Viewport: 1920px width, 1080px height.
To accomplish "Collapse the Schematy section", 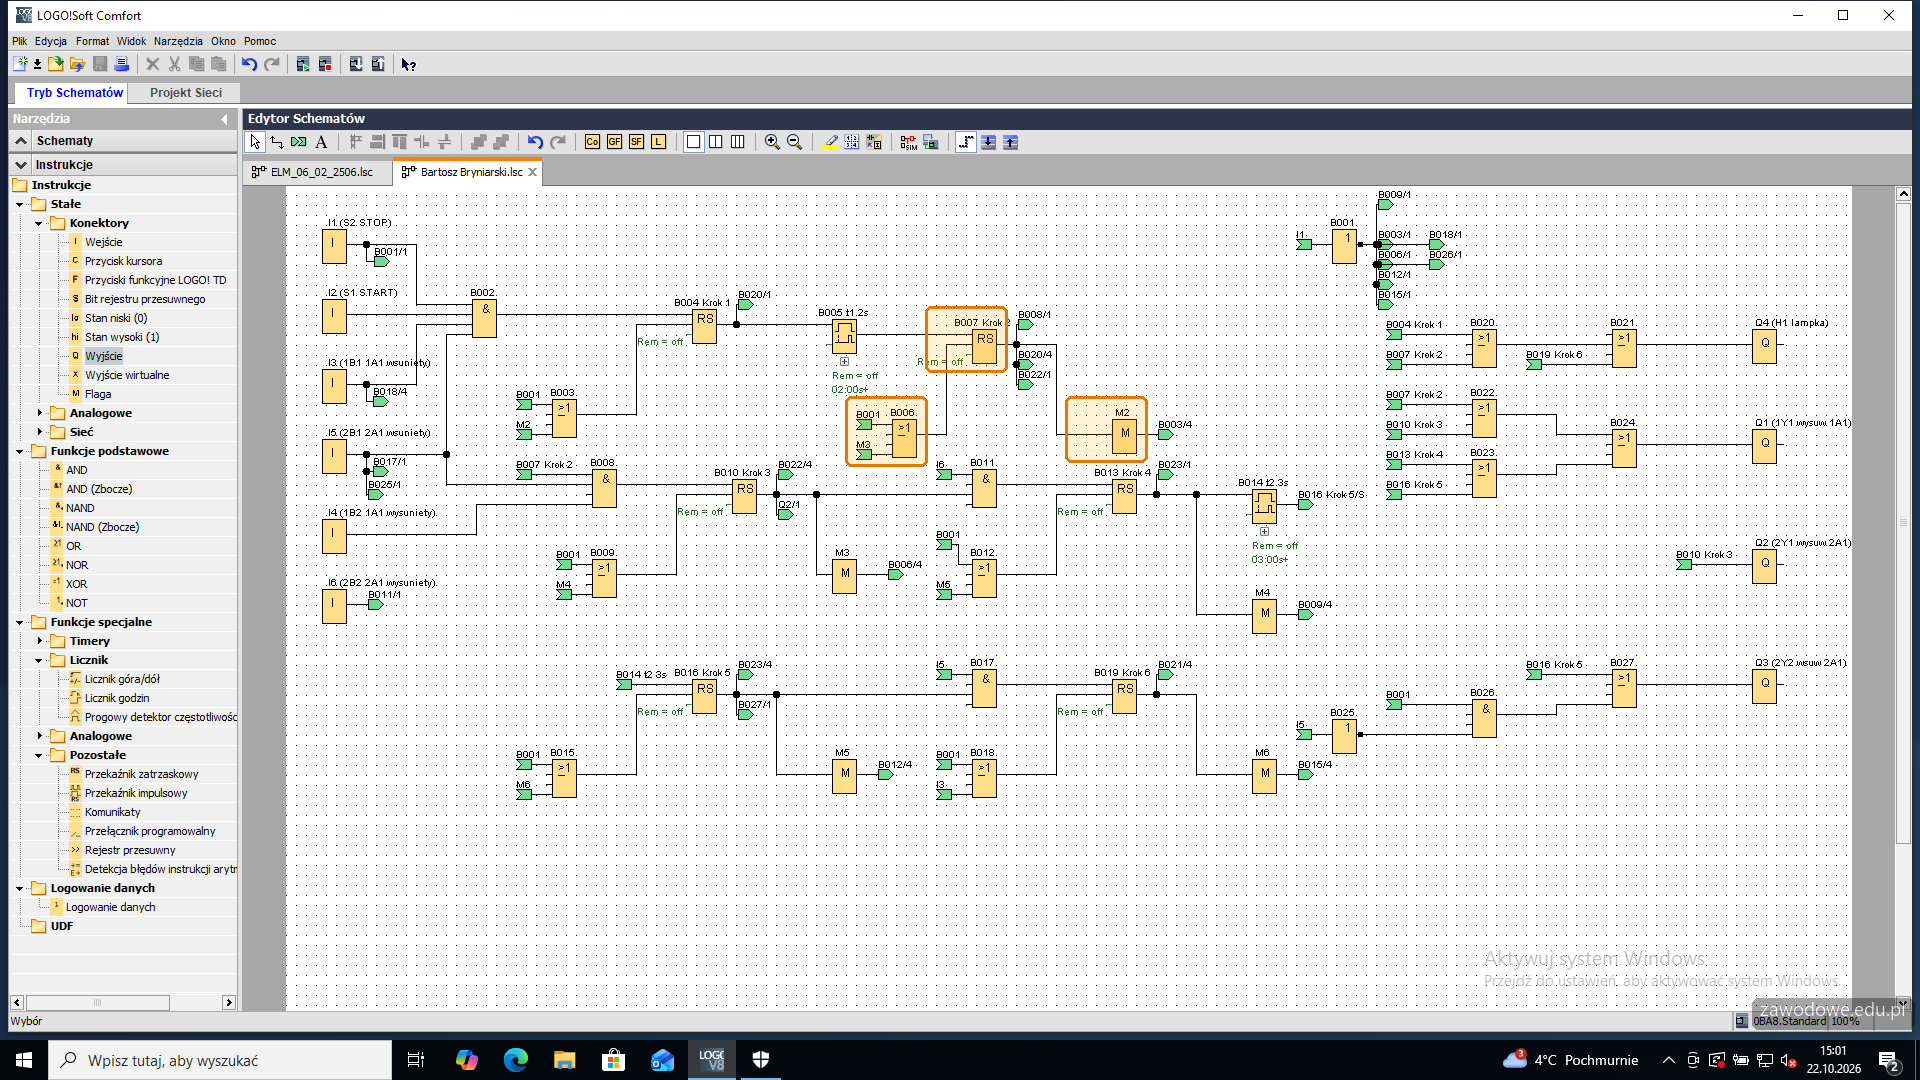I will (21, 141).
